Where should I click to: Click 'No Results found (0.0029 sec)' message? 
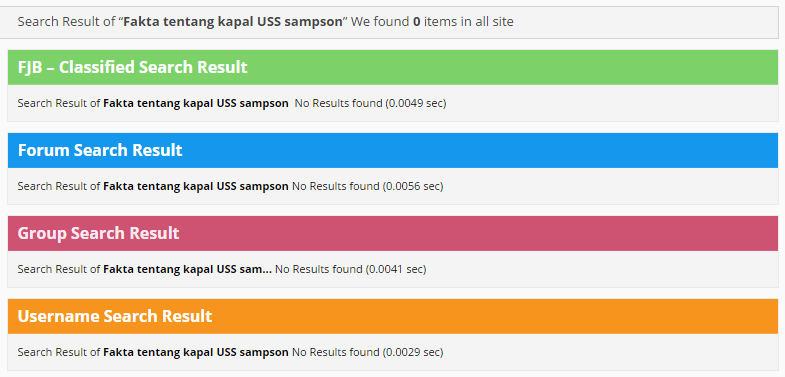click(367, 352)
